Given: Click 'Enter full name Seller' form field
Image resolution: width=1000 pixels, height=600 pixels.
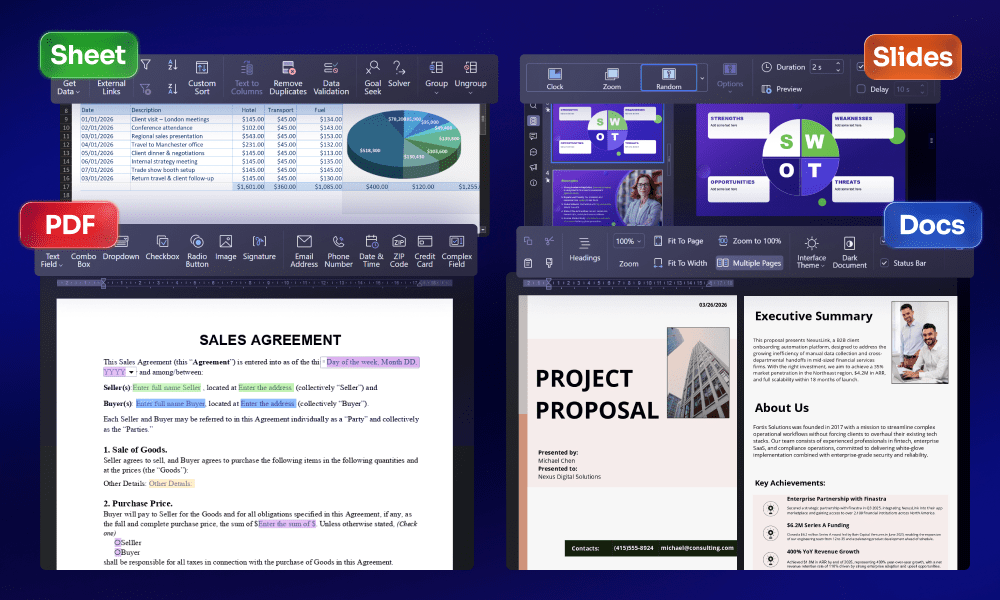Looking at the screenshot, I should click(x=167, y=388).
